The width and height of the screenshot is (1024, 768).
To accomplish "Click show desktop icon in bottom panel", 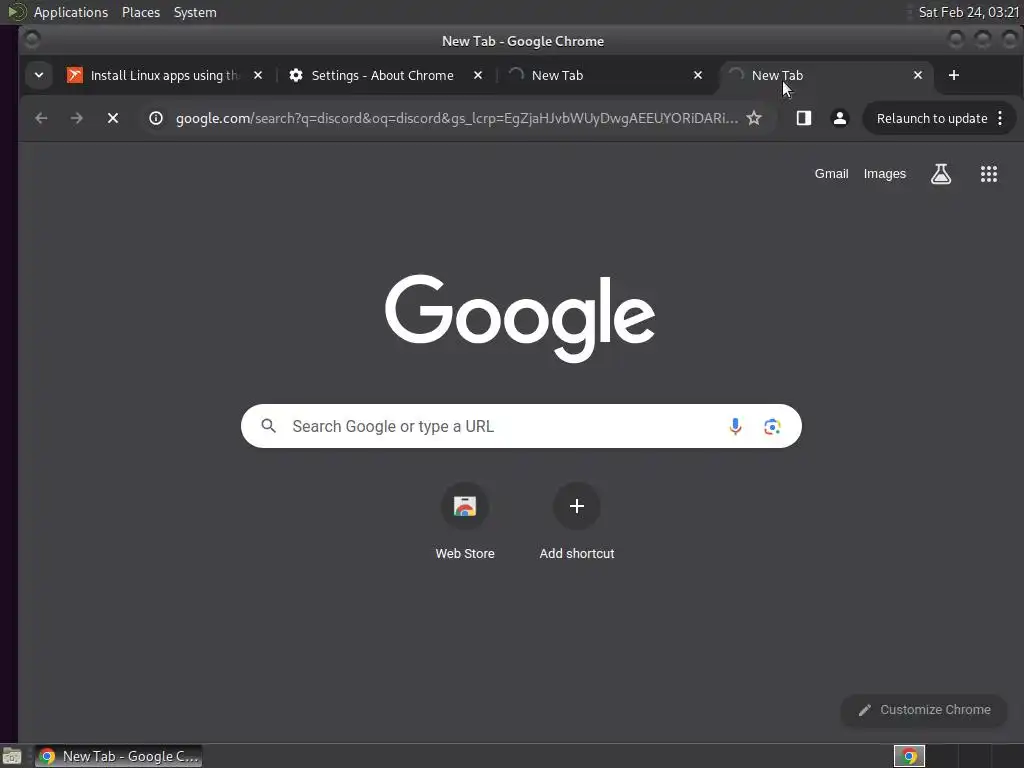I will click(12, 756).
